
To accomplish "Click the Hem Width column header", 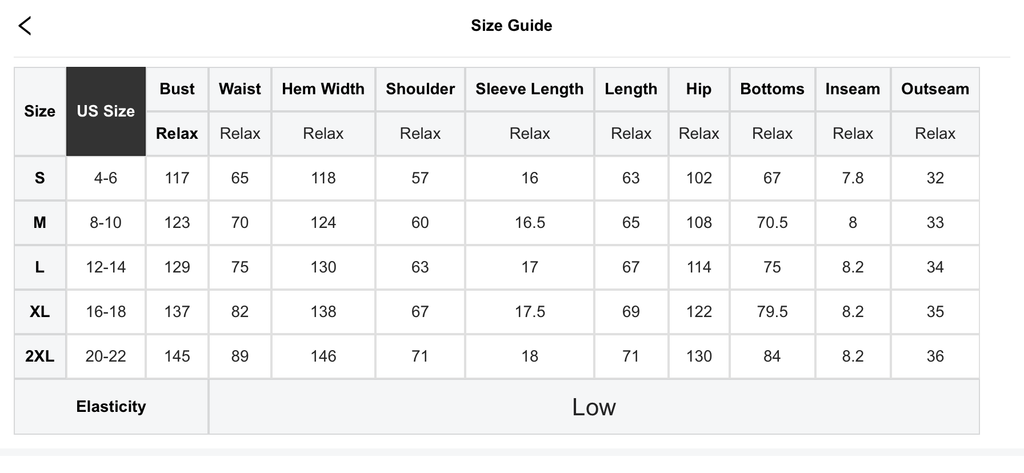I will (323, 89).
